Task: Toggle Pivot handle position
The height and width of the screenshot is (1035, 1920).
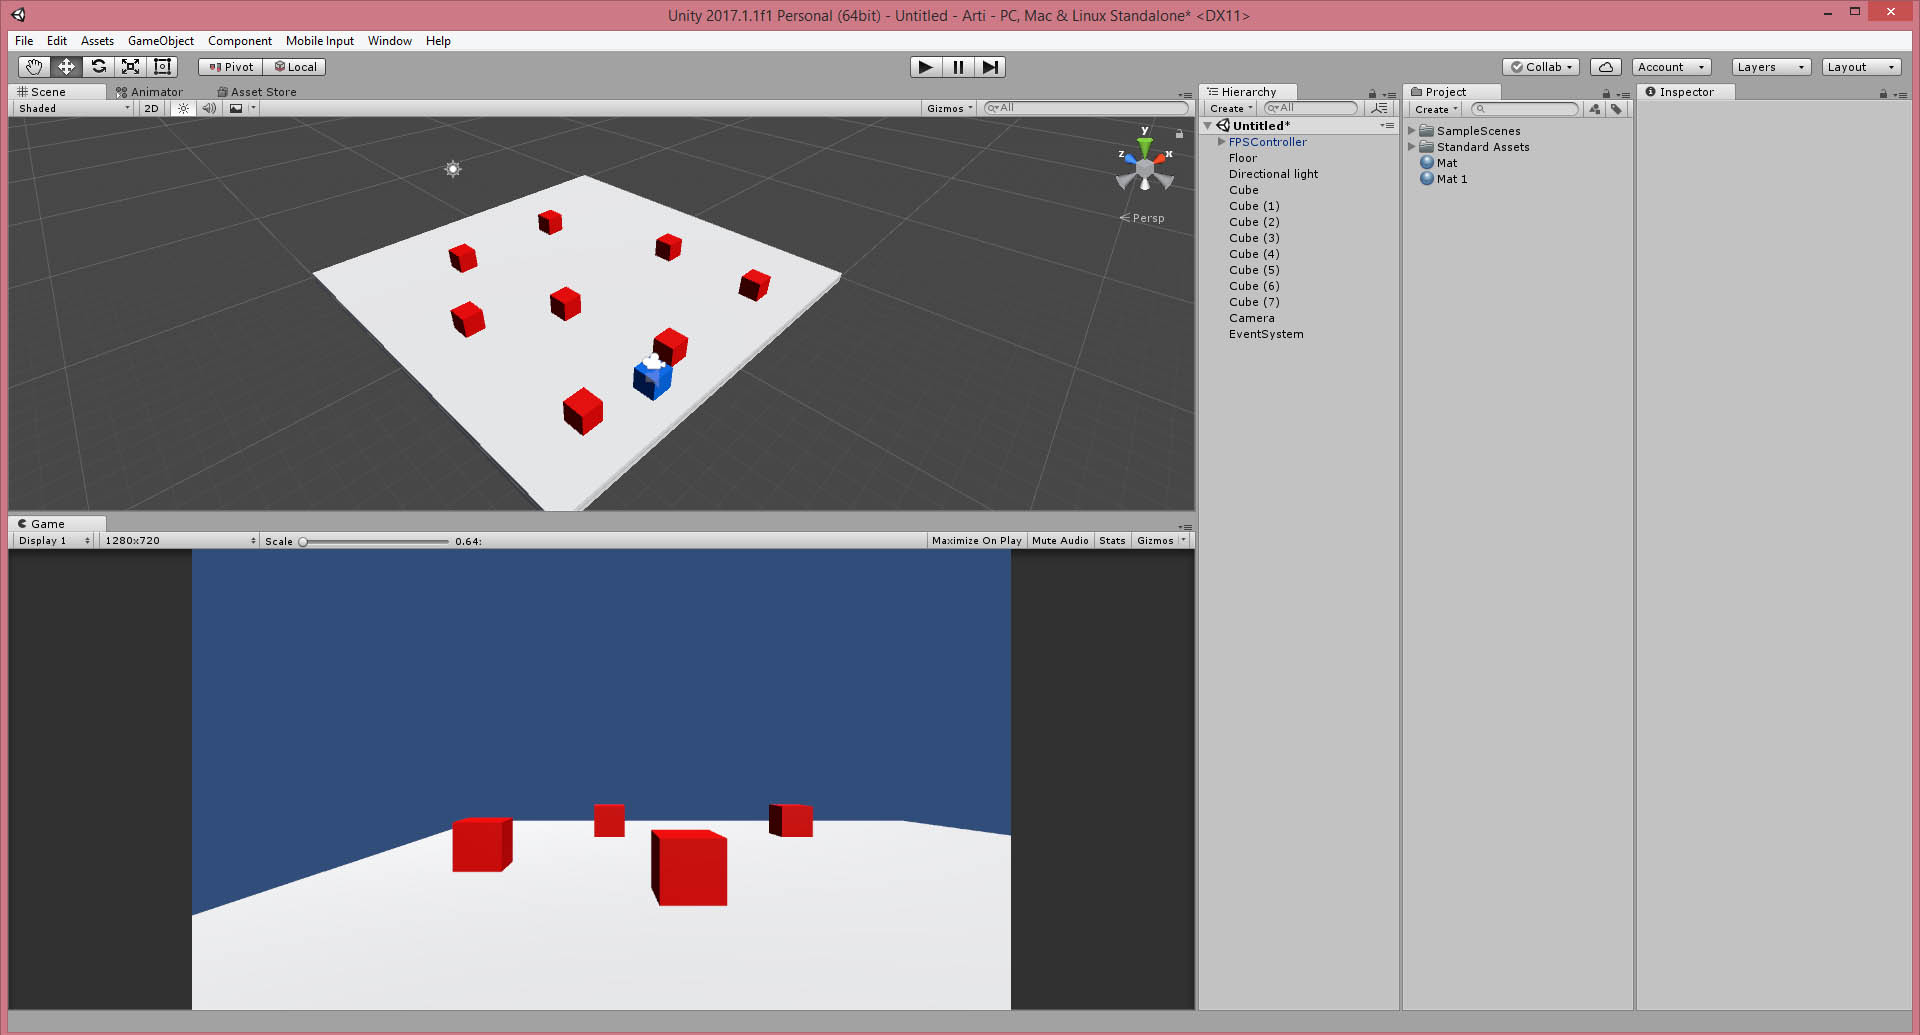Action: [231, 67]
